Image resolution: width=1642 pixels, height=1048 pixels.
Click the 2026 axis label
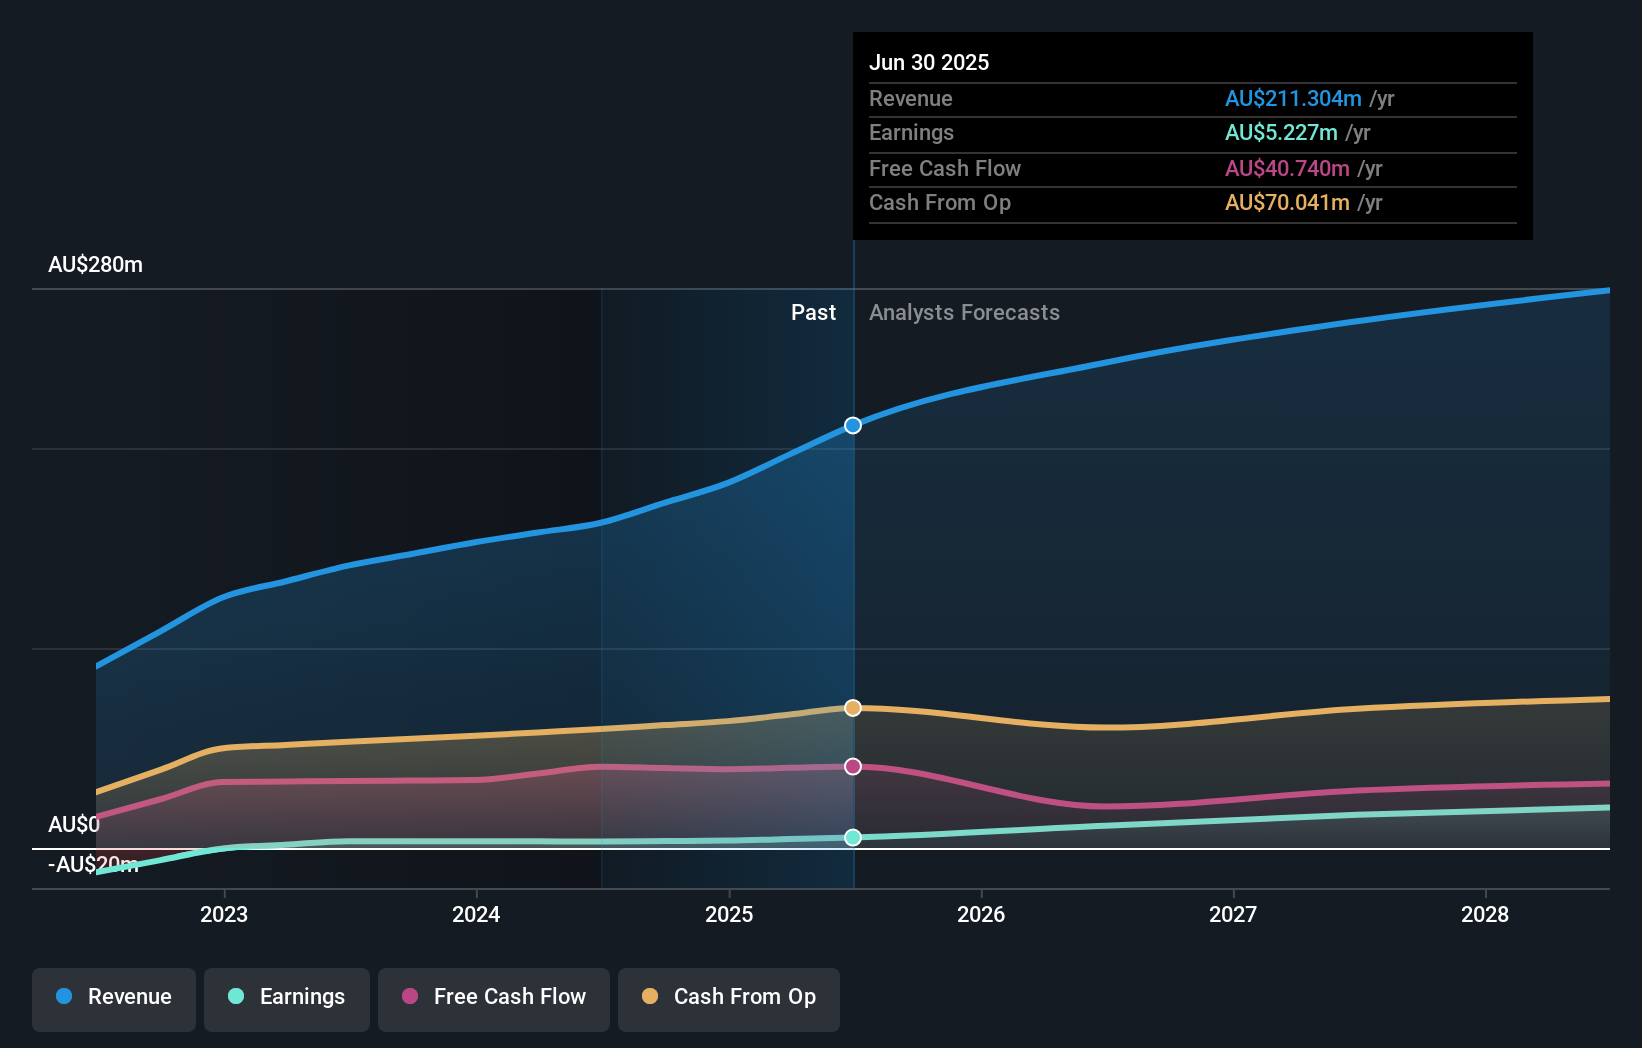982,914
